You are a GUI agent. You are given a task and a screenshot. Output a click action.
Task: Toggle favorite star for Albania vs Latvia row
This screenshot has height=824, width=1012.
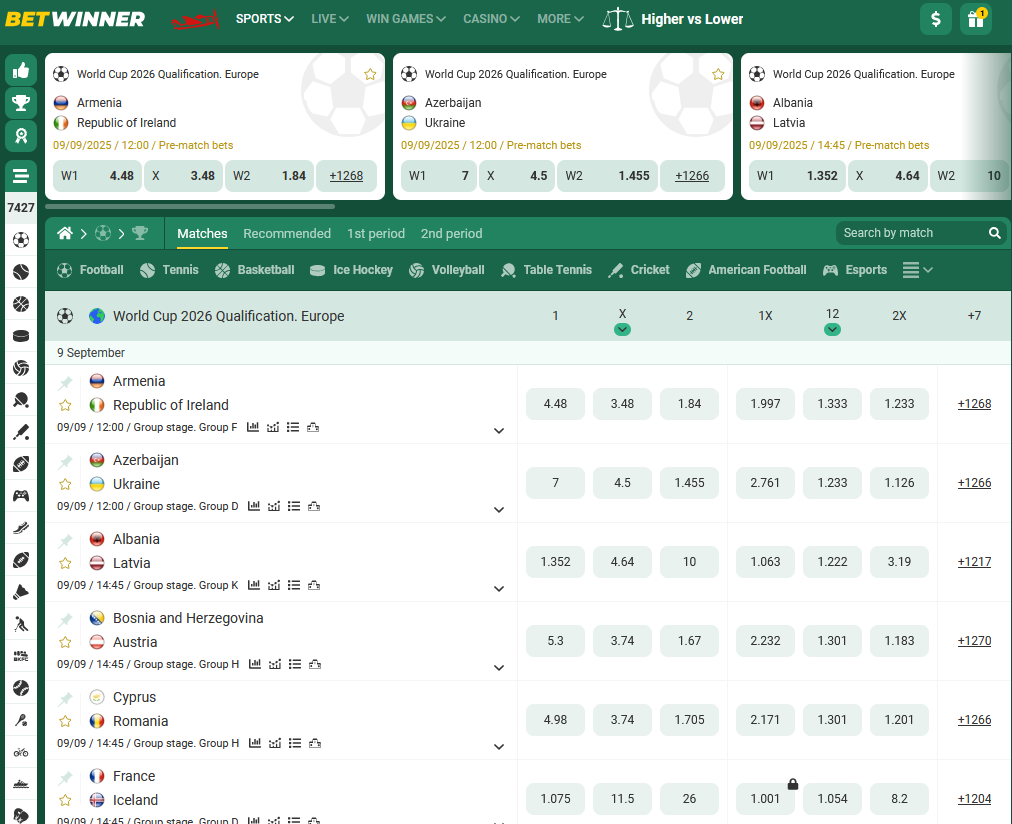(65, 563)
